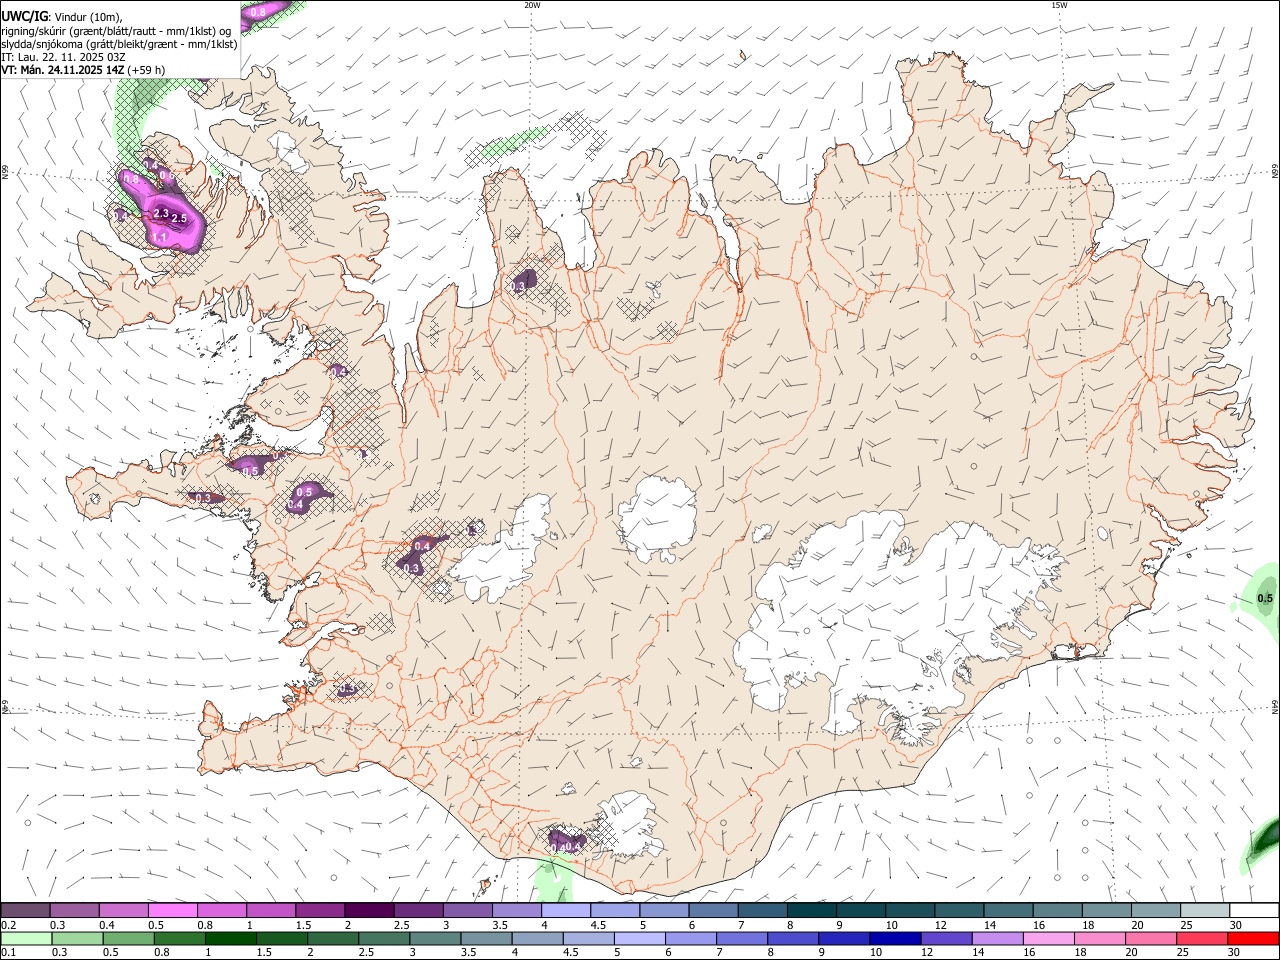The height and width of the screenshot is (960, 1280).
Task: Click the '(+59 h)' forecast offset text
Action: 147,70
